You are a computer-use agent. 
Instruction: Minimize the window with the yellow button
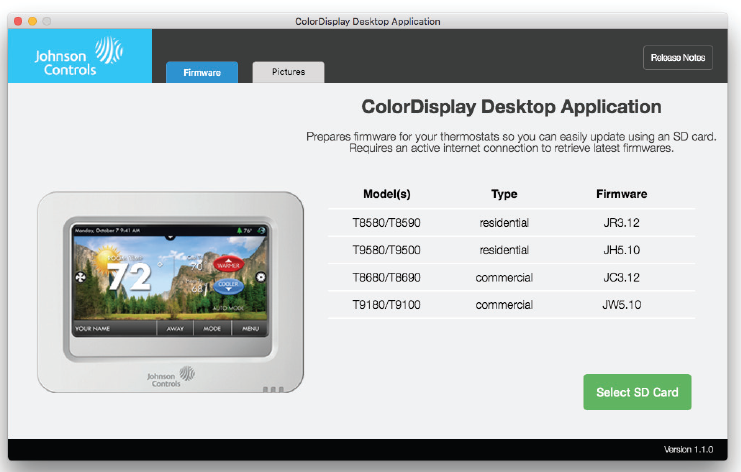(33, 21)
